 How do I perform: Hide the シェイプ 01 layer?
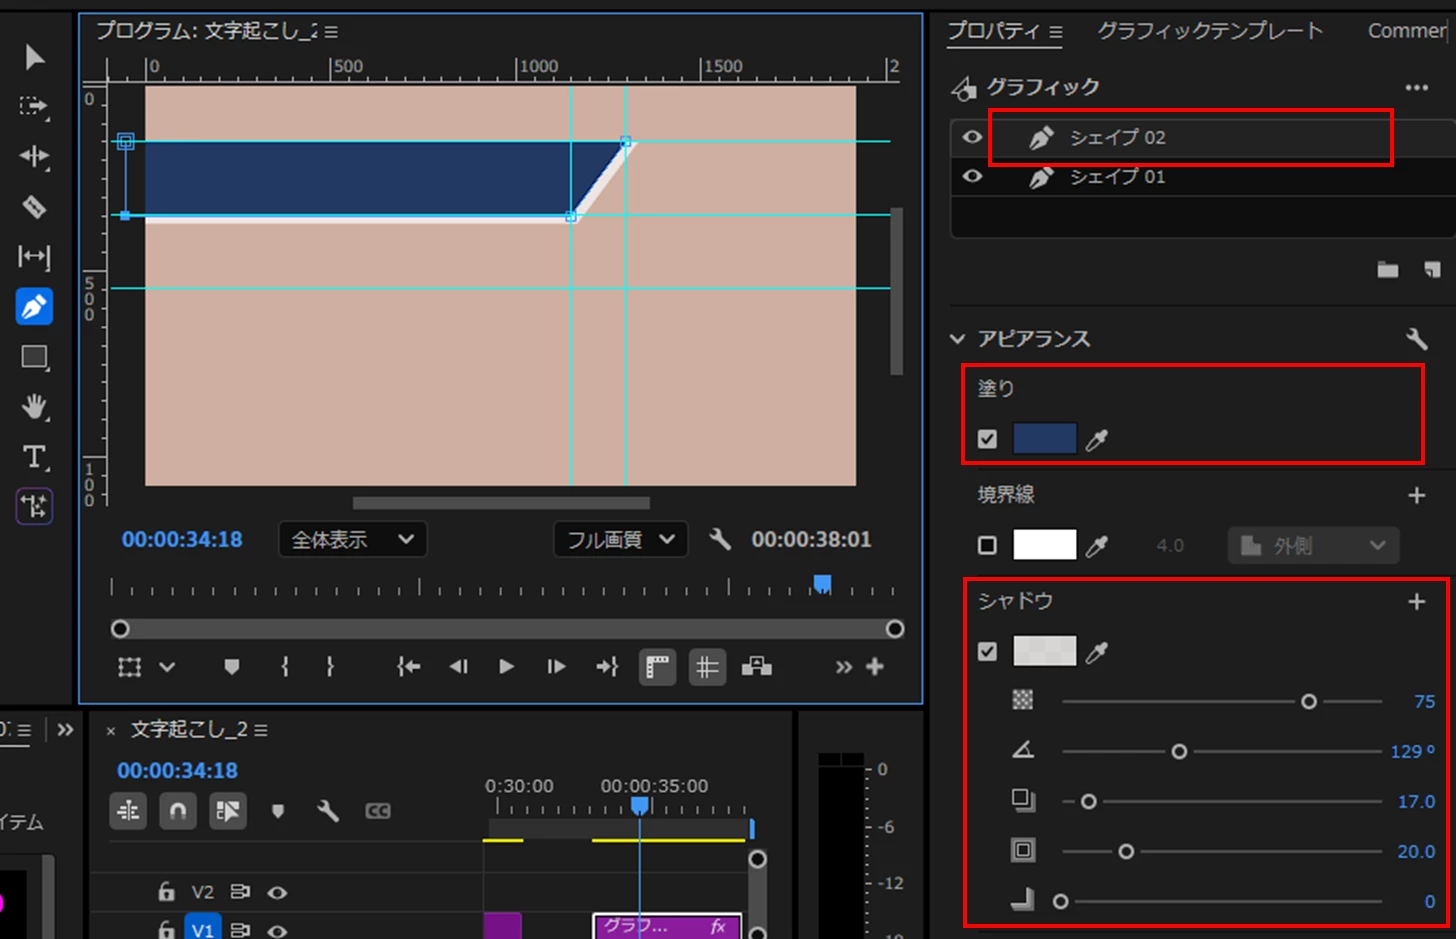pyautogui.click(x=972, y=176)
